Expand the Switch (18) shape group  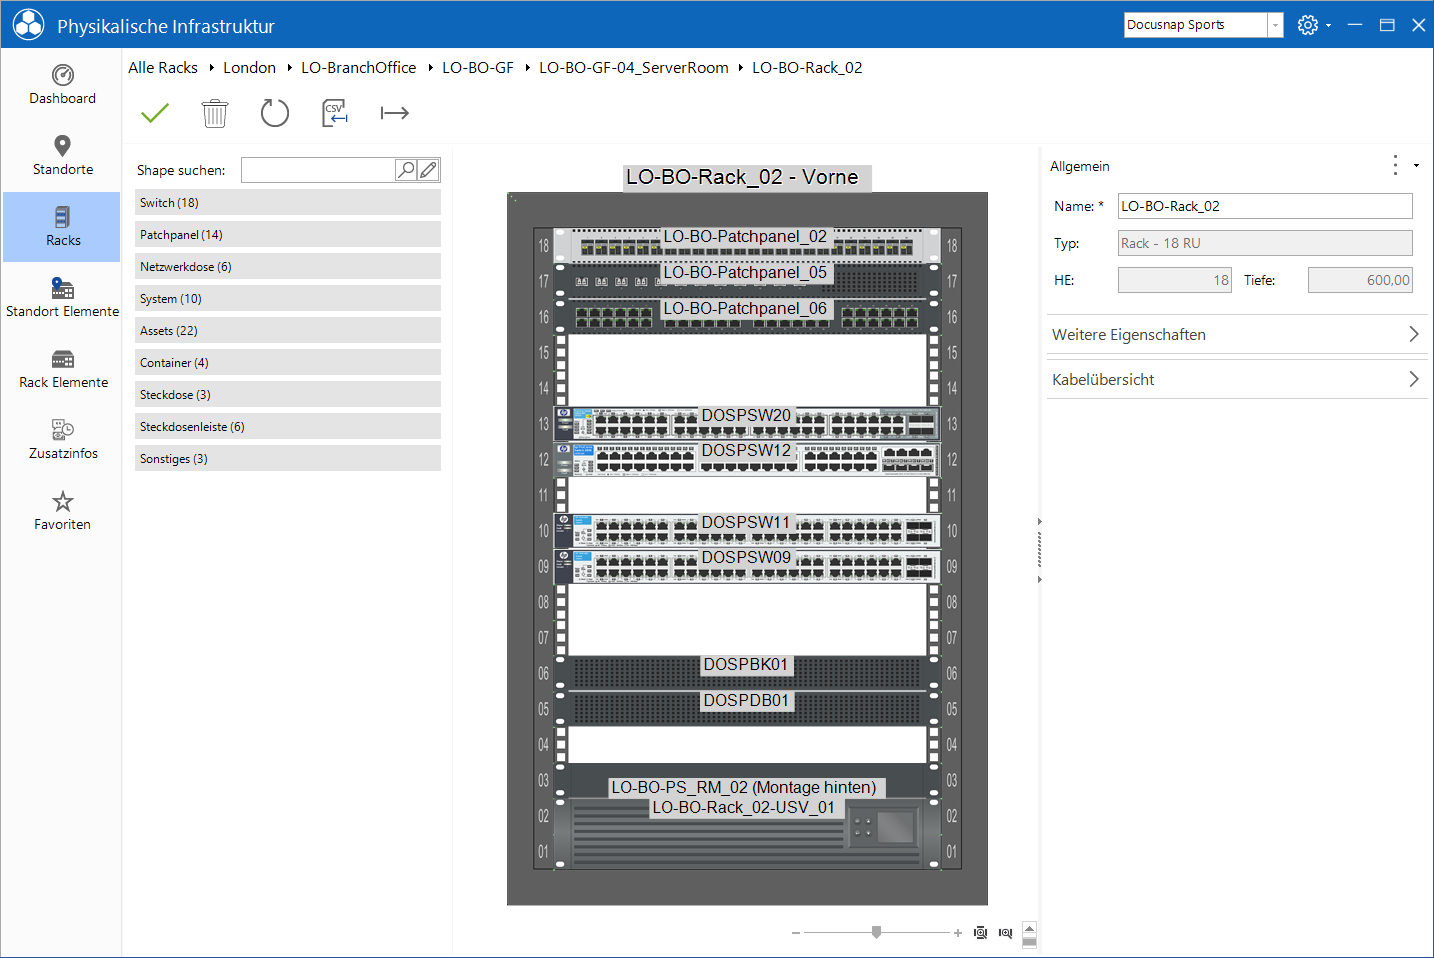point(288,202)
